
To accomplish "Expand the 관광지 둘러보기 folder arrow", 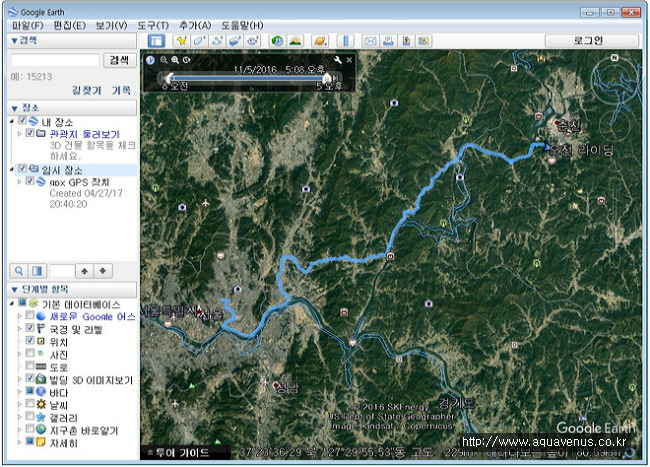I will coord(19,134).
